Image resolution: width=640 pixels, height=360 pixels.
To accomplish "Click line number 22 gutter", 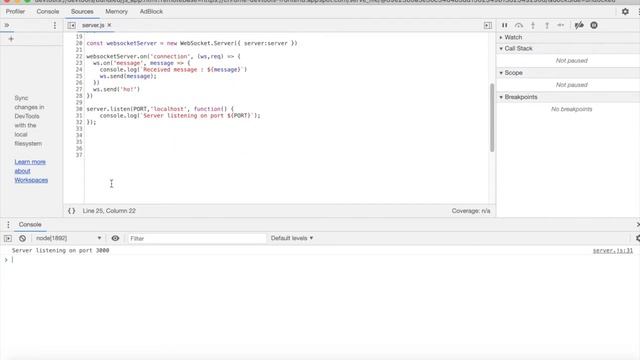I will [x=79, y=56].
